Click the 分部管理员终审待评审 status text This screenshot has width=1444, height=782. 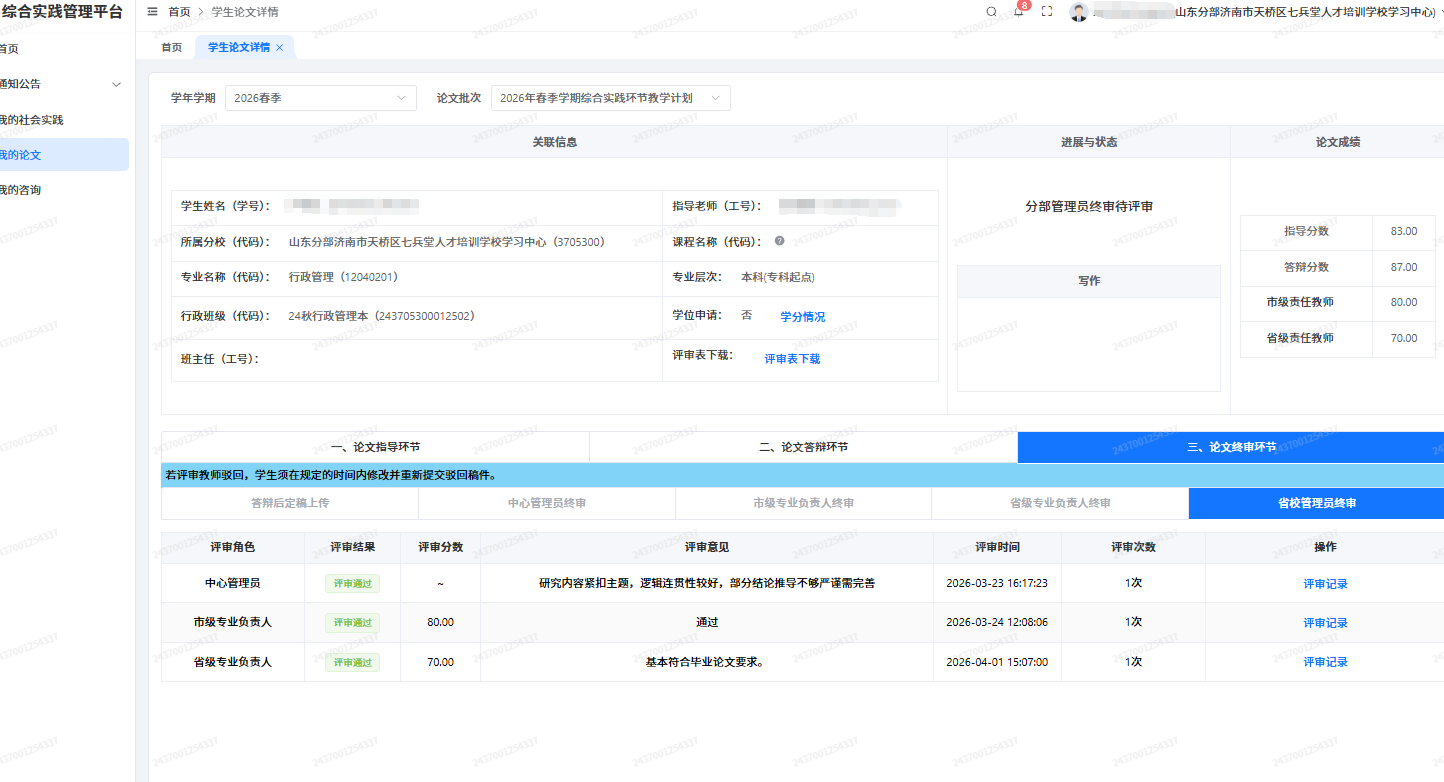pos(1089,206)
